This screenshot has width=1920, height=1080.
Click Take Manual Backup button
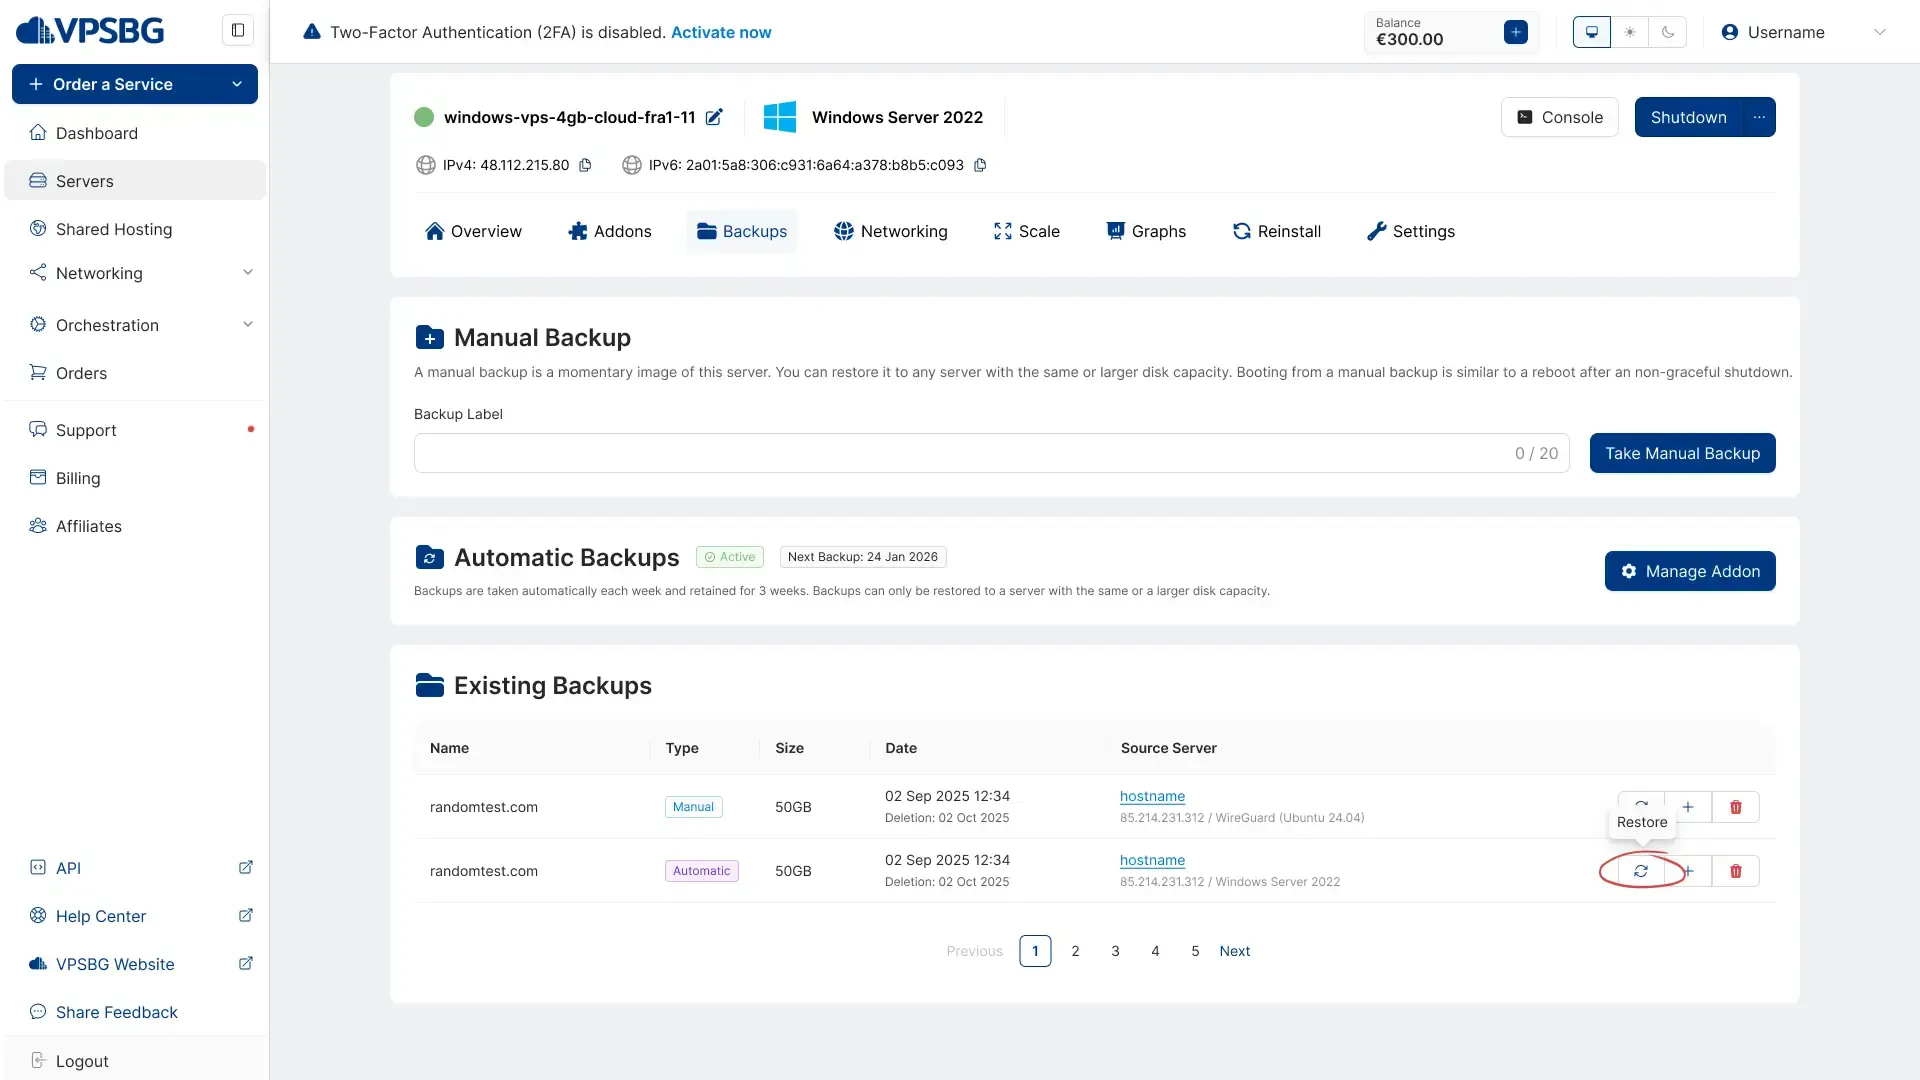[1682, 453]
